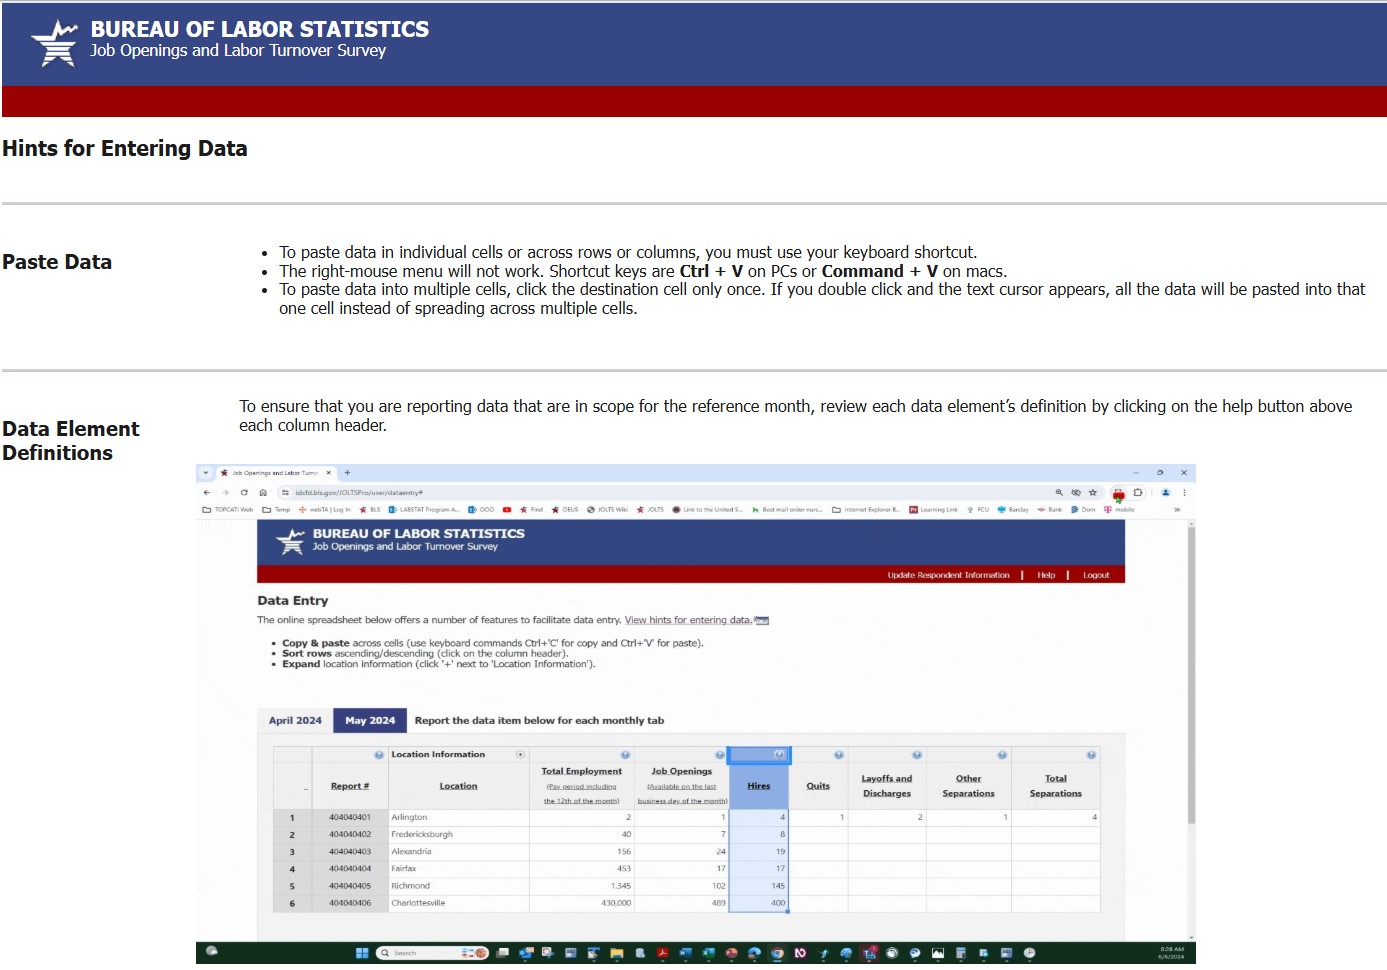This screenshot has width=1387, height=970.
Task: Expand Location Information with plus icon
Action: point(520,755)
